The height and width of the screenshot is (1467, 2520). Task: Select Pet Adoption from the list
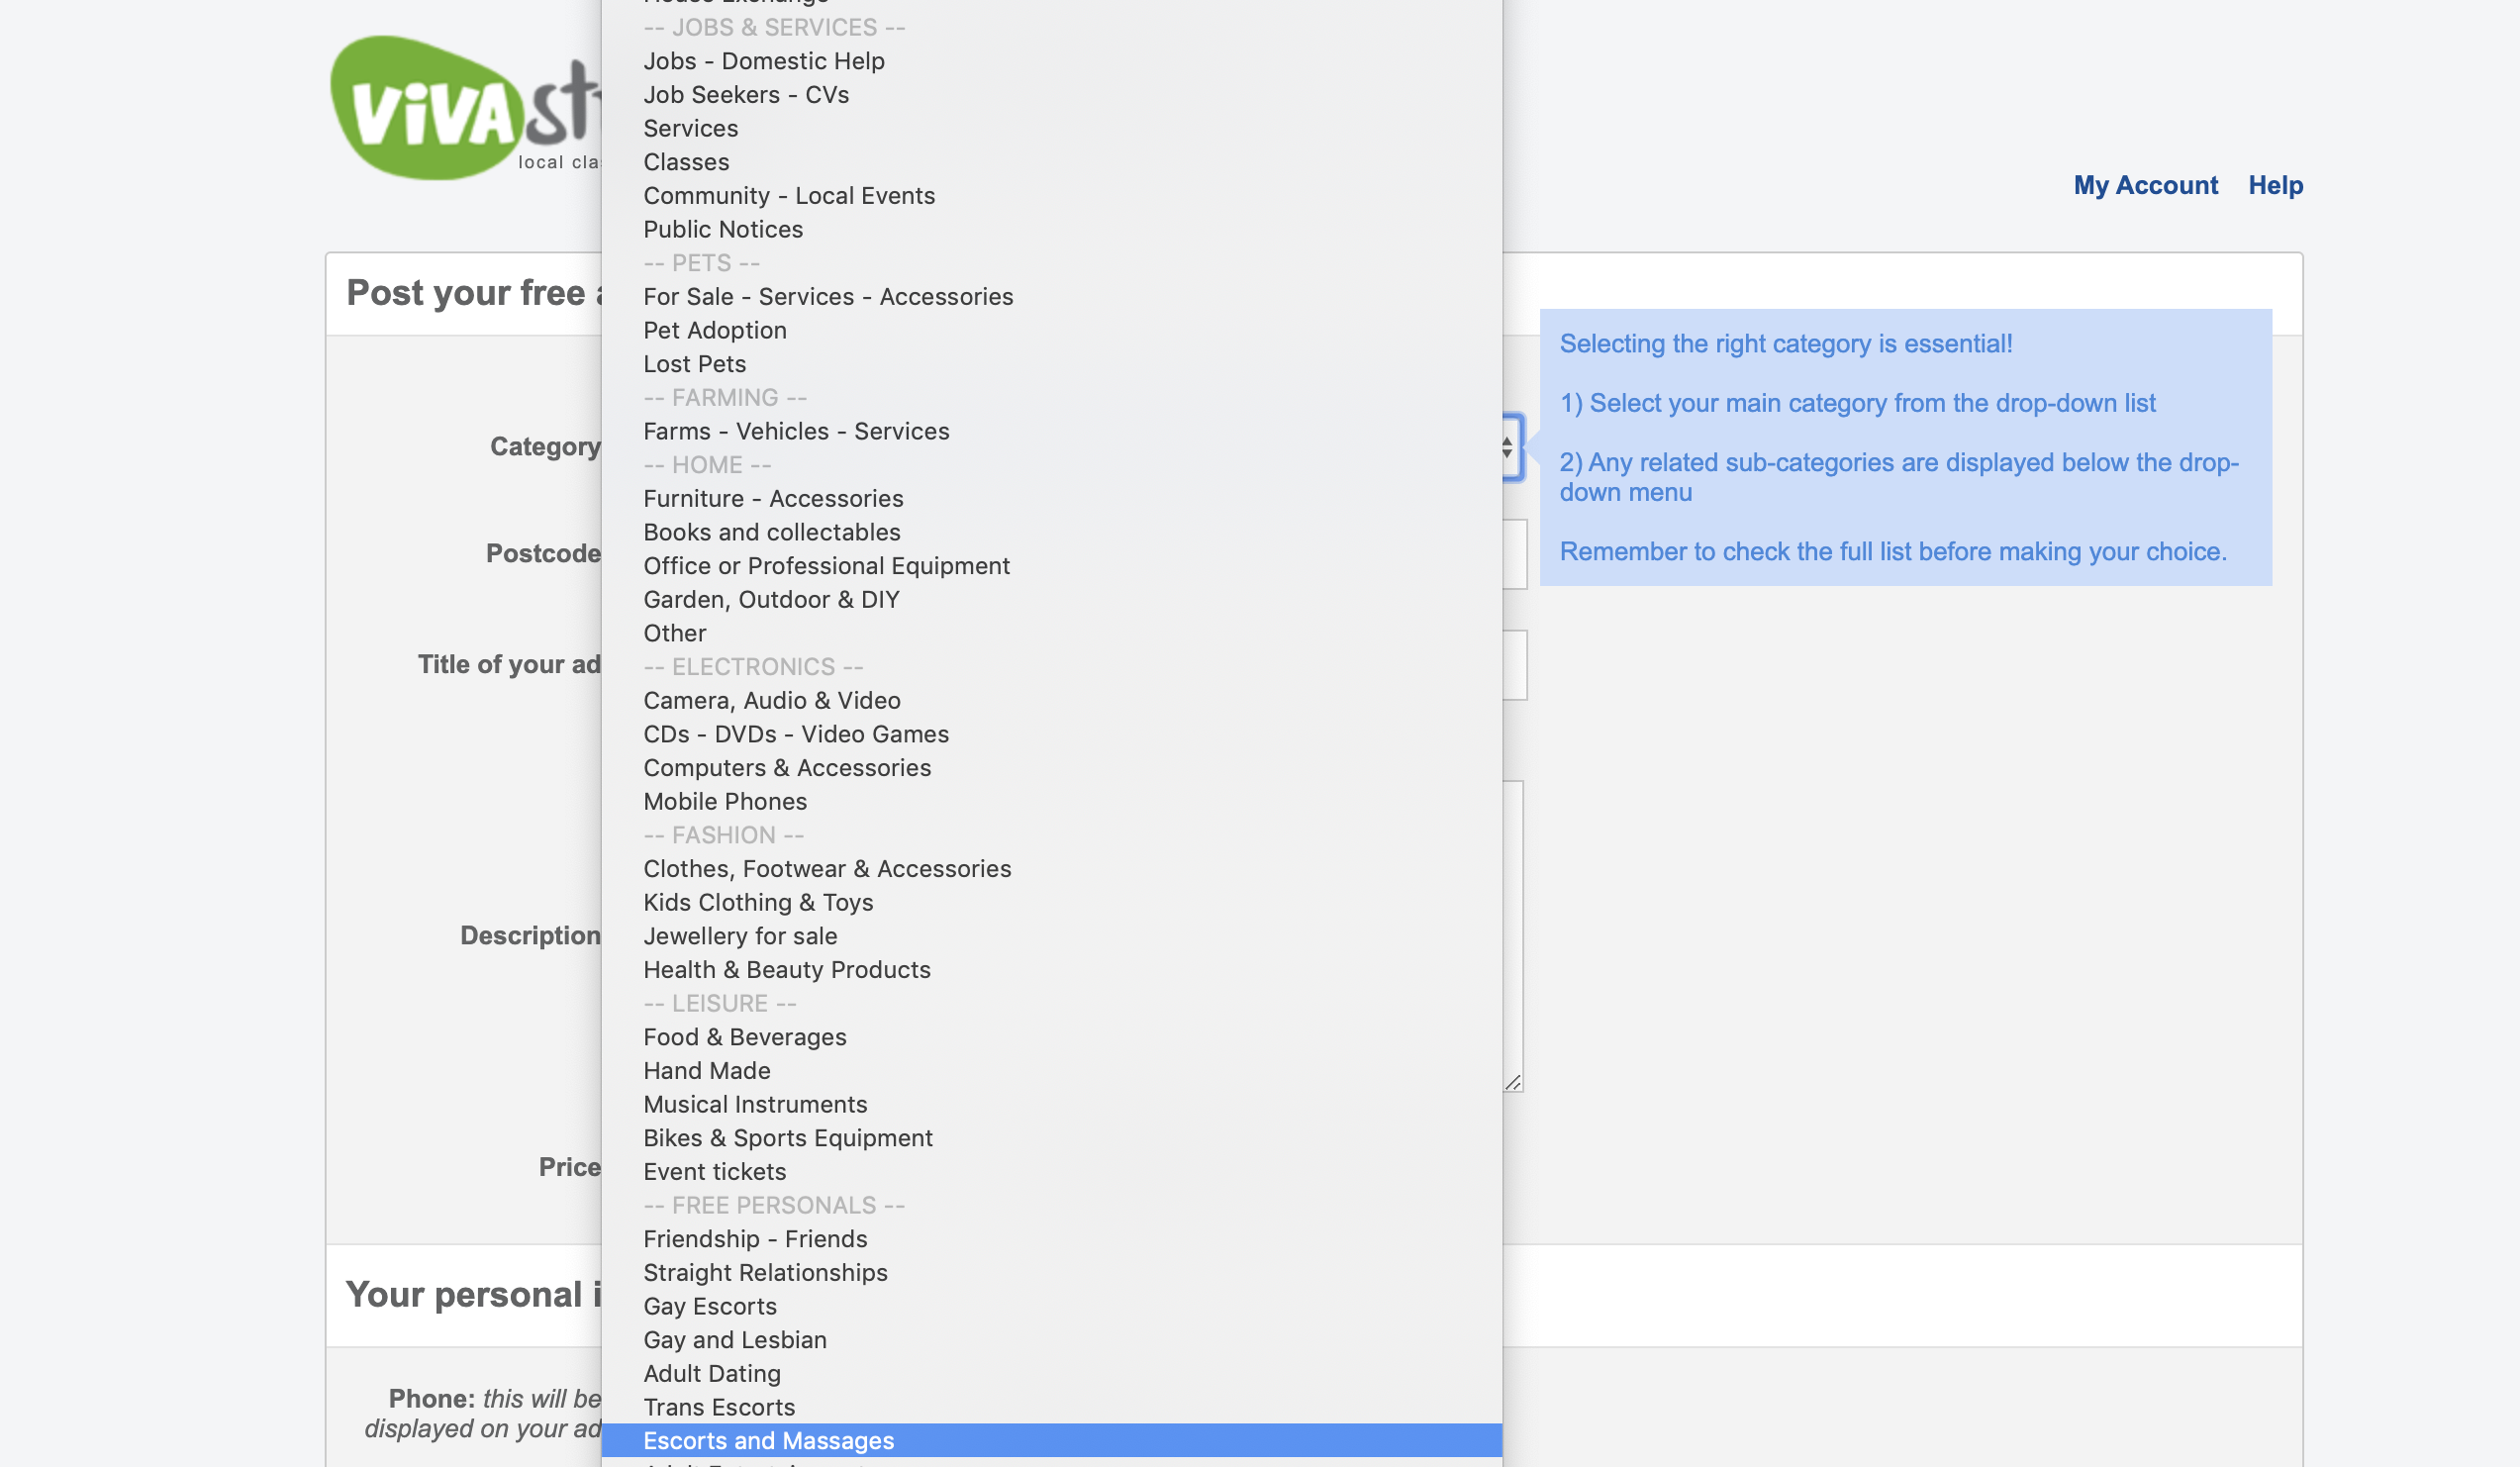coord(714,331)
